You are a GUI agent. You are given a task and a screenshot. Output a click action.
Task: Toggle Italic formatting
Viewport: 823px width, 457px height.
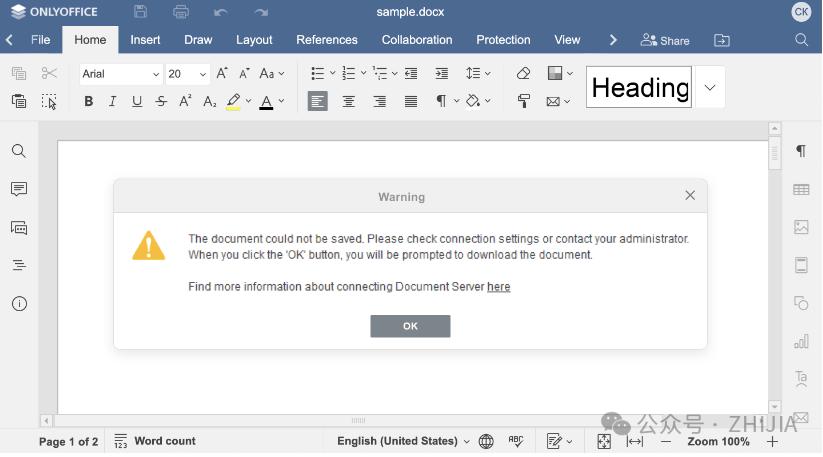113,101
